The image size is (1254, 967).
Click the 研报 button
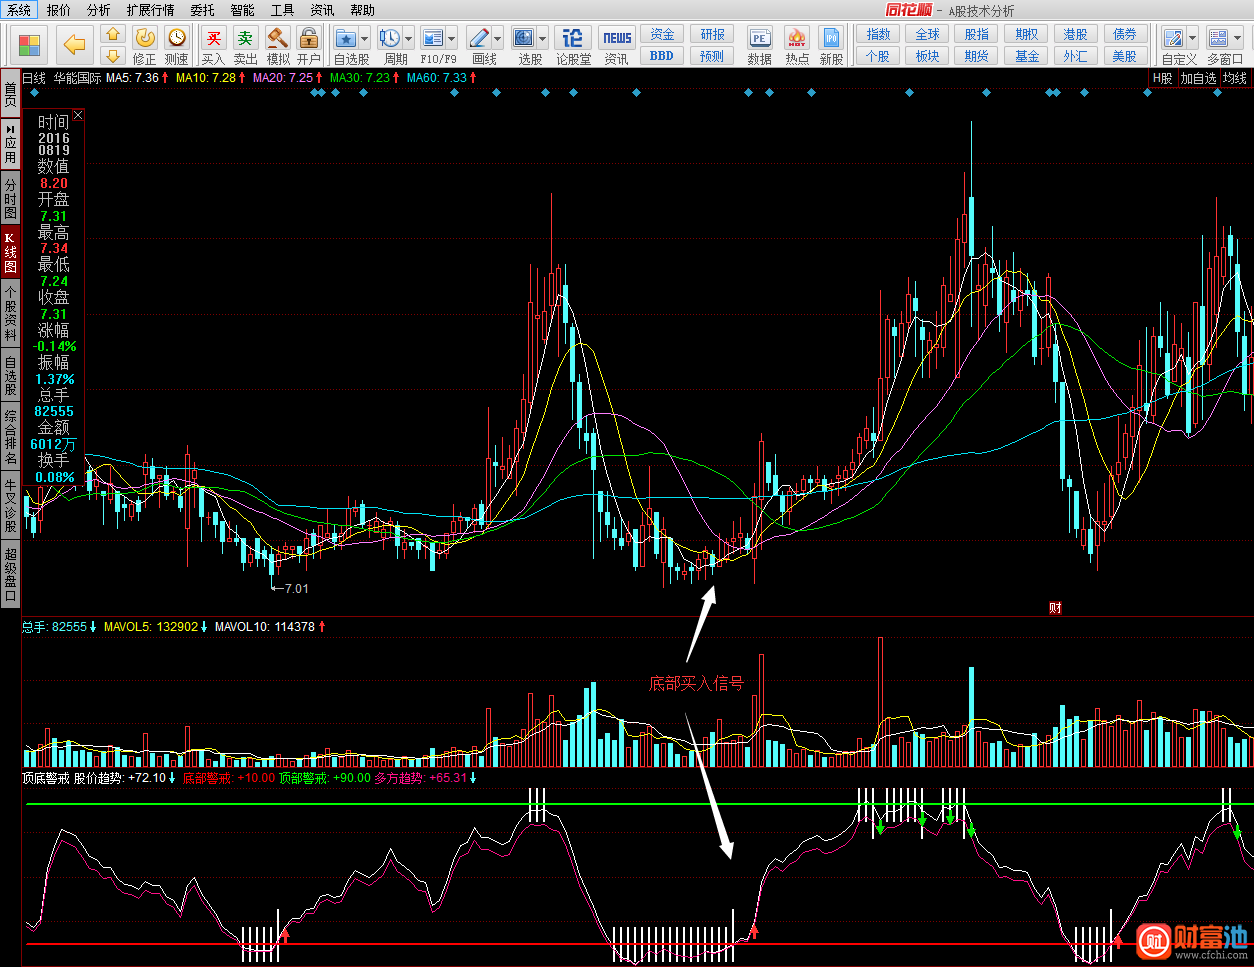(712, 34)
